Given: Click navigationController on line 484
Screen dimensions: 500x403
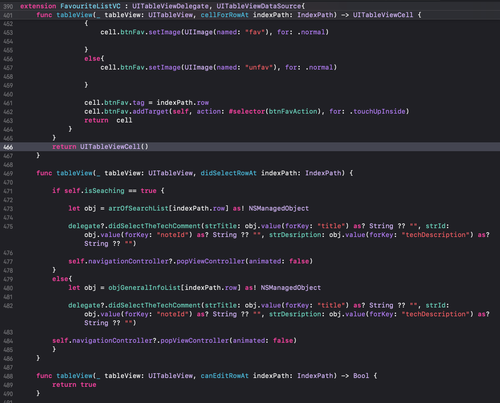Looking at the screenshot, I should coord(112,340).
